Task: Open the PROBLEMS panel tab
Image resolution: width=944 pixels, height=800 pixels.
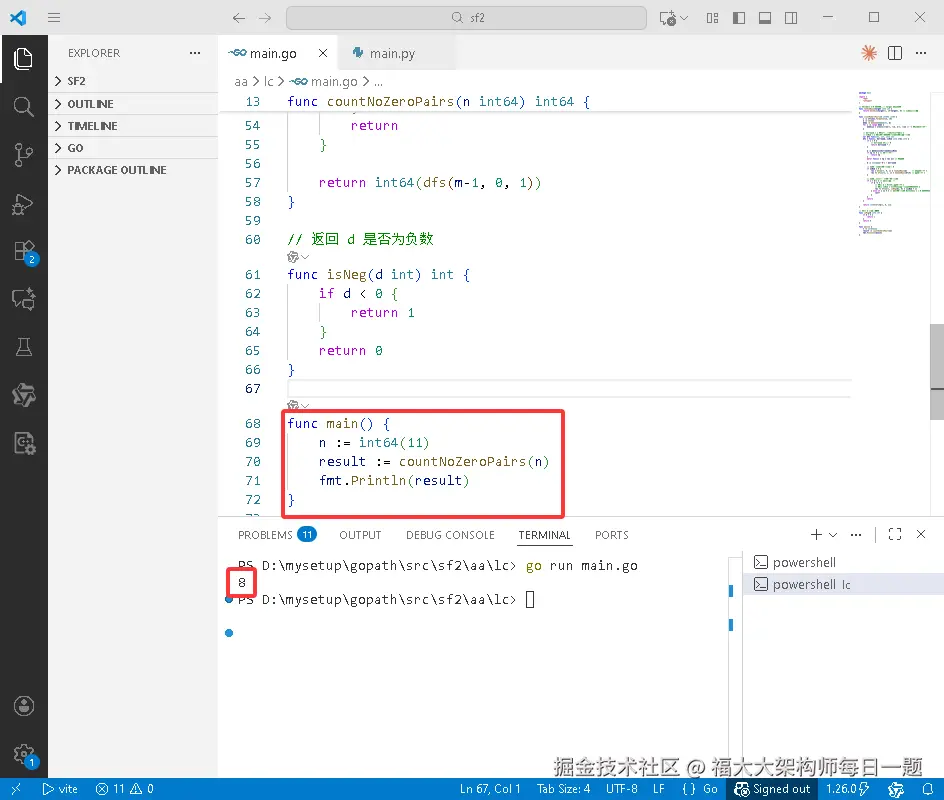Action: point(276,535)
